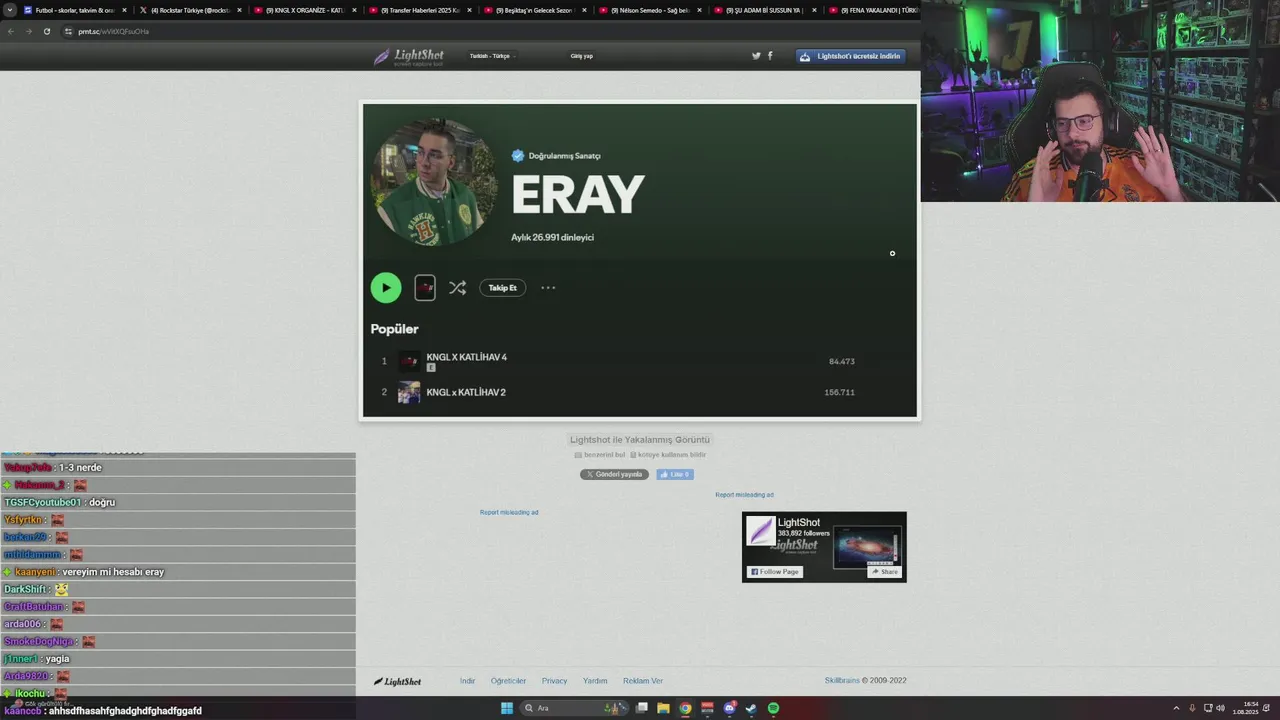Switch to Beşiktaş'ın Gelecek Sezon tab

point(533,10)
